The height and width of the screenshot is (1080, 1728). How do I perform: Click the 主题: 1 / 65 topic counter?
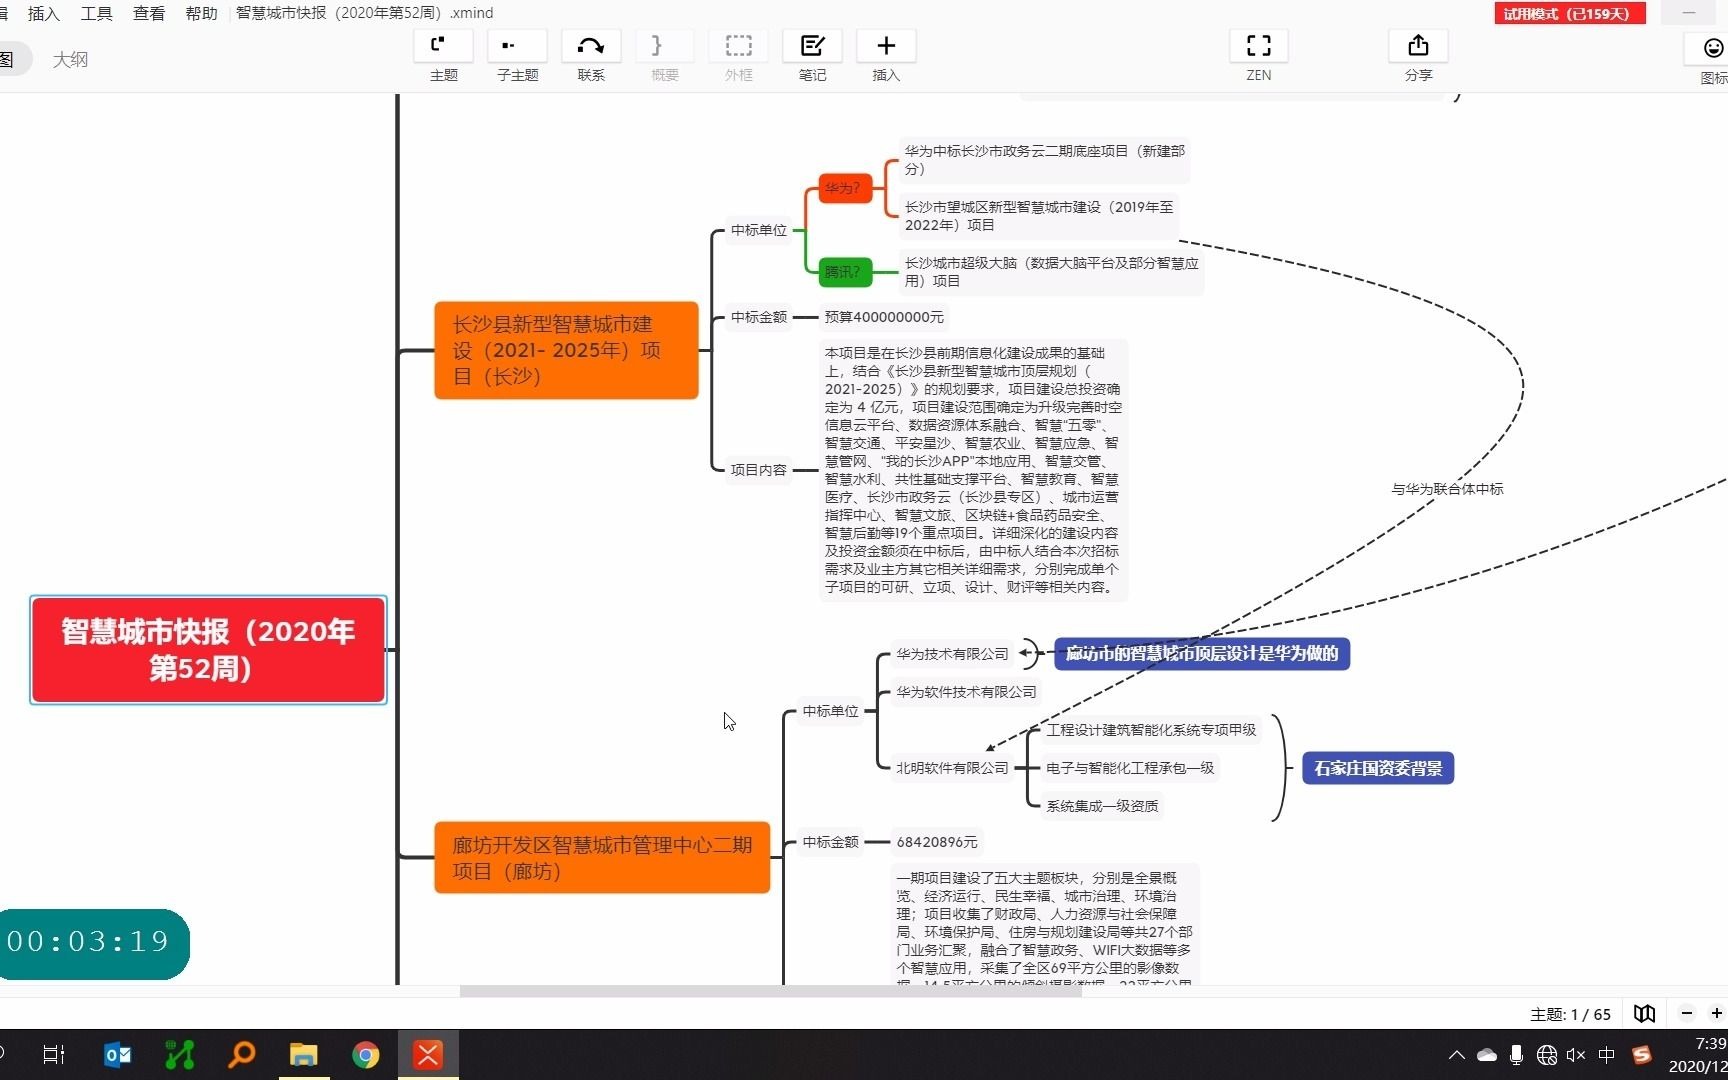click(x=1570, y=1014)
